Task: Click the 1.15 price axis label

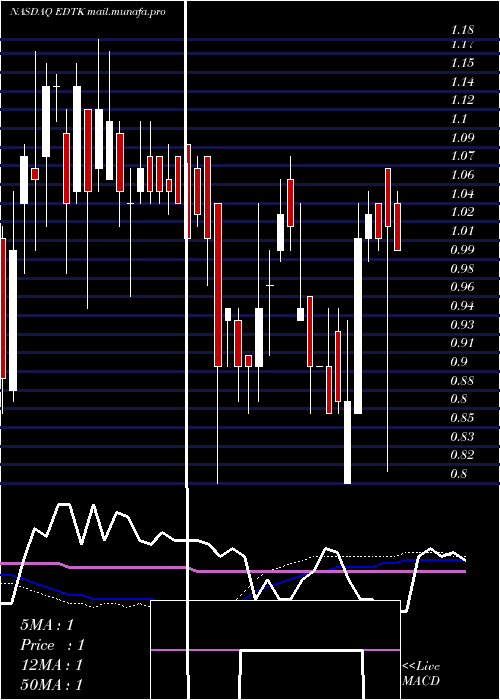Action: [x=462, y=63]
